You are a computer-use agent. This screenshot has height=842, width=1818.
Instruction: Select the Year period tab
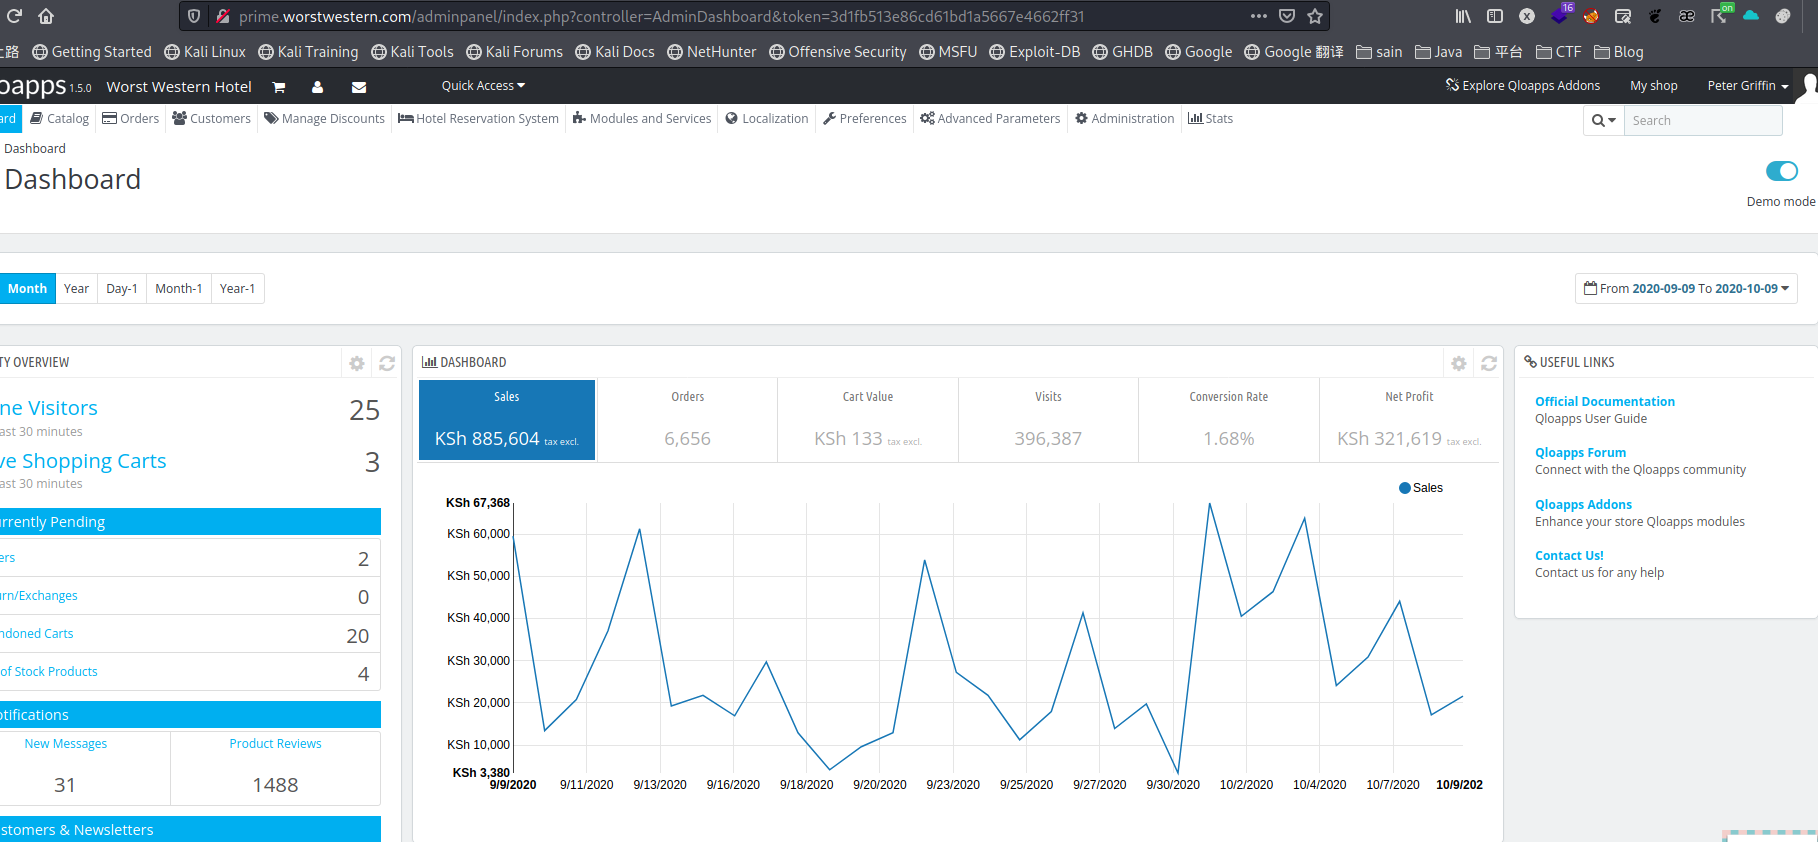click(76, 288)
